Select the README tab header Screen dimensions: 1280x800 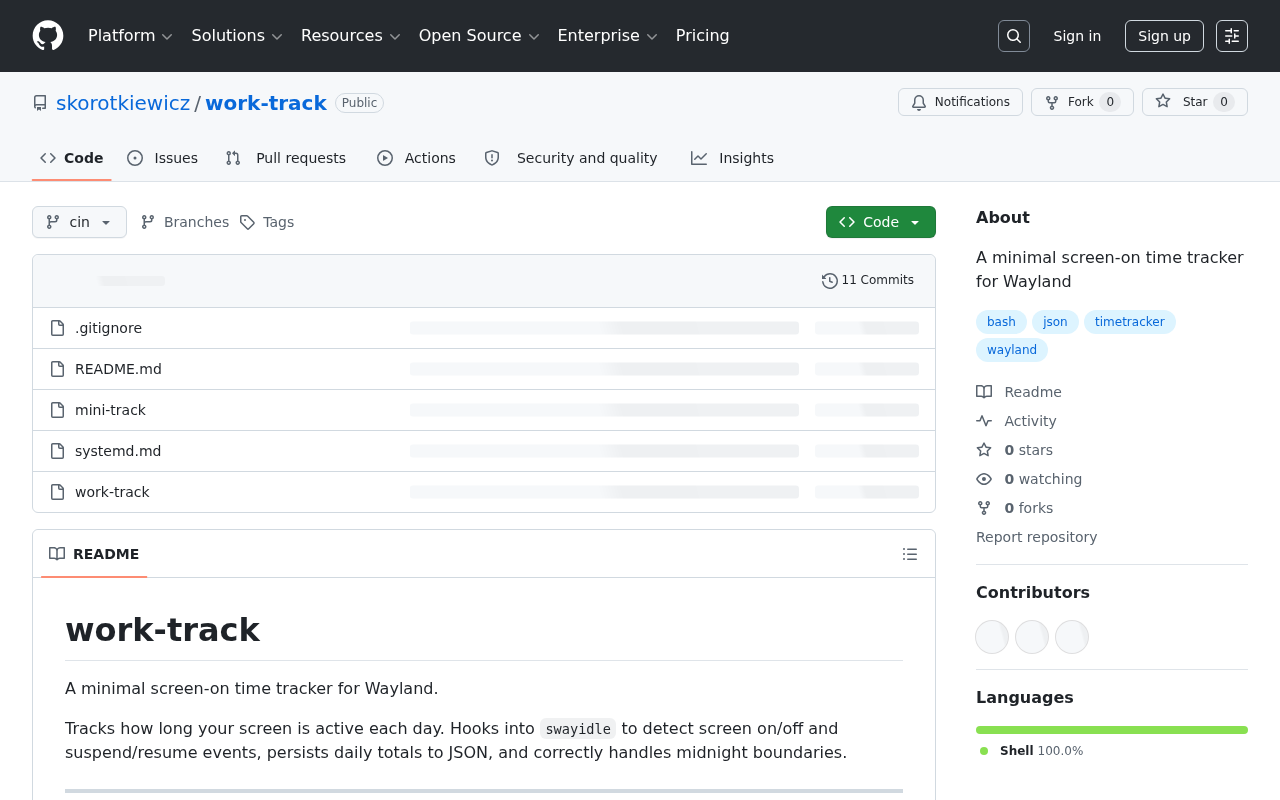94,554
